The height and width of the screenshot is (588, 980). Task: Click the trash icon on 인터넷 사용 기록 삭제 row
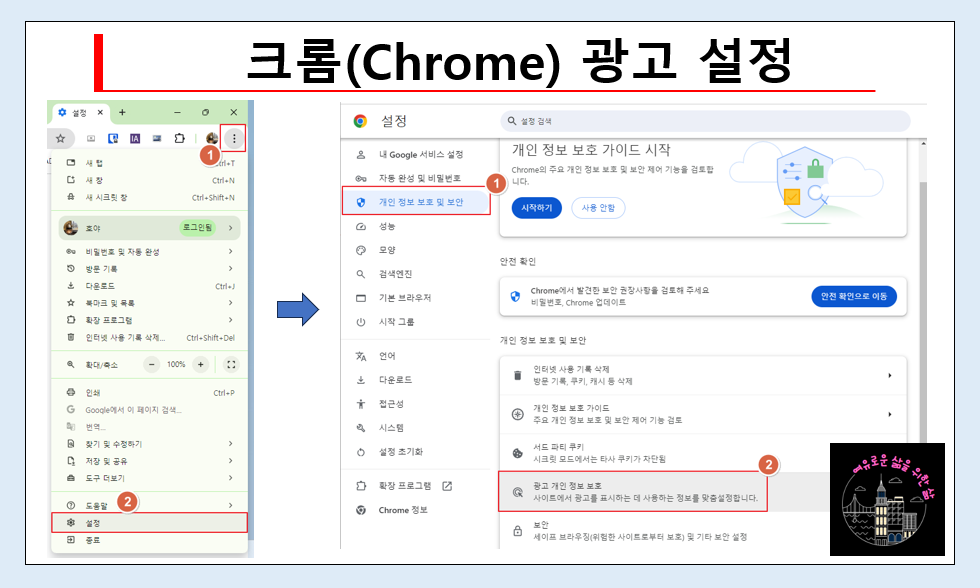tap(518, 376)
